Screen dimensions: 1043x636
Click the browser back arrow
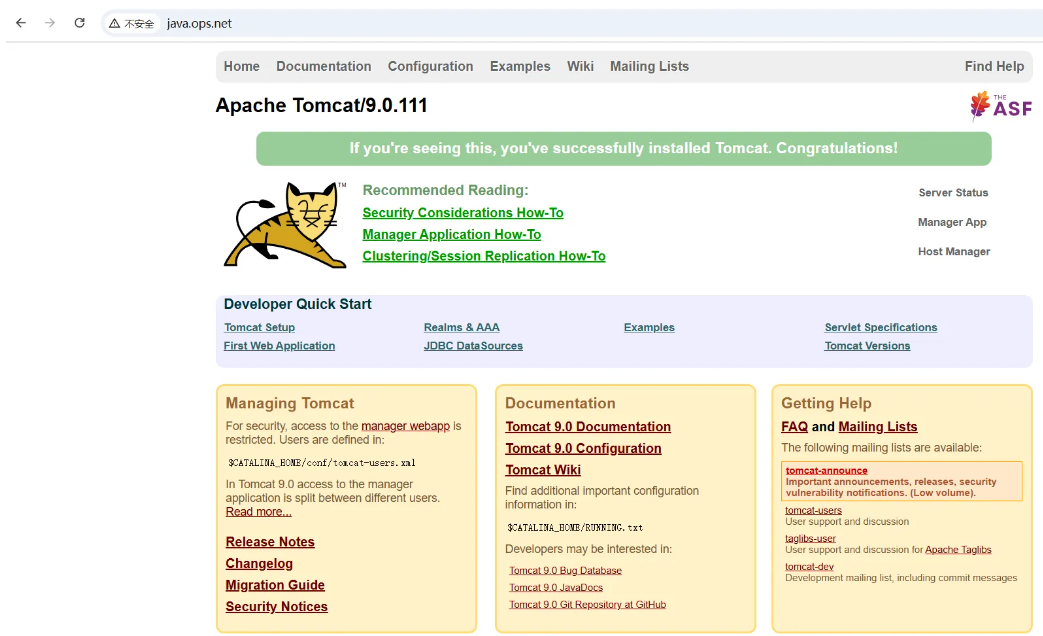click(20, 23)
